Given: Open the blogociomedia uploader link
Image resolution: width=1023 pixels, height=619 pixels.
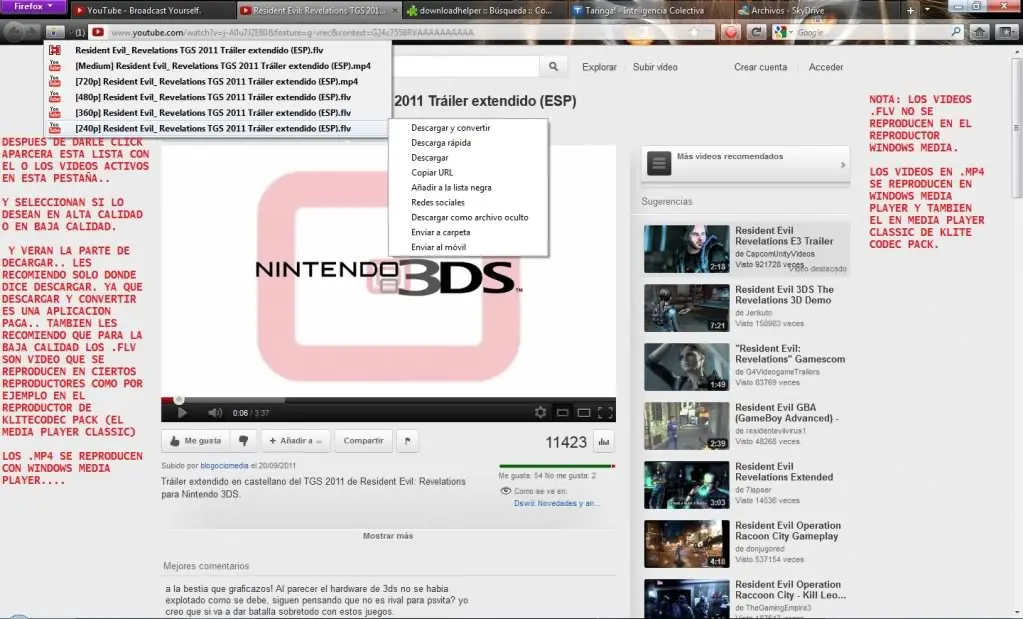Looking at the screenshot, I should click(224, 466).
